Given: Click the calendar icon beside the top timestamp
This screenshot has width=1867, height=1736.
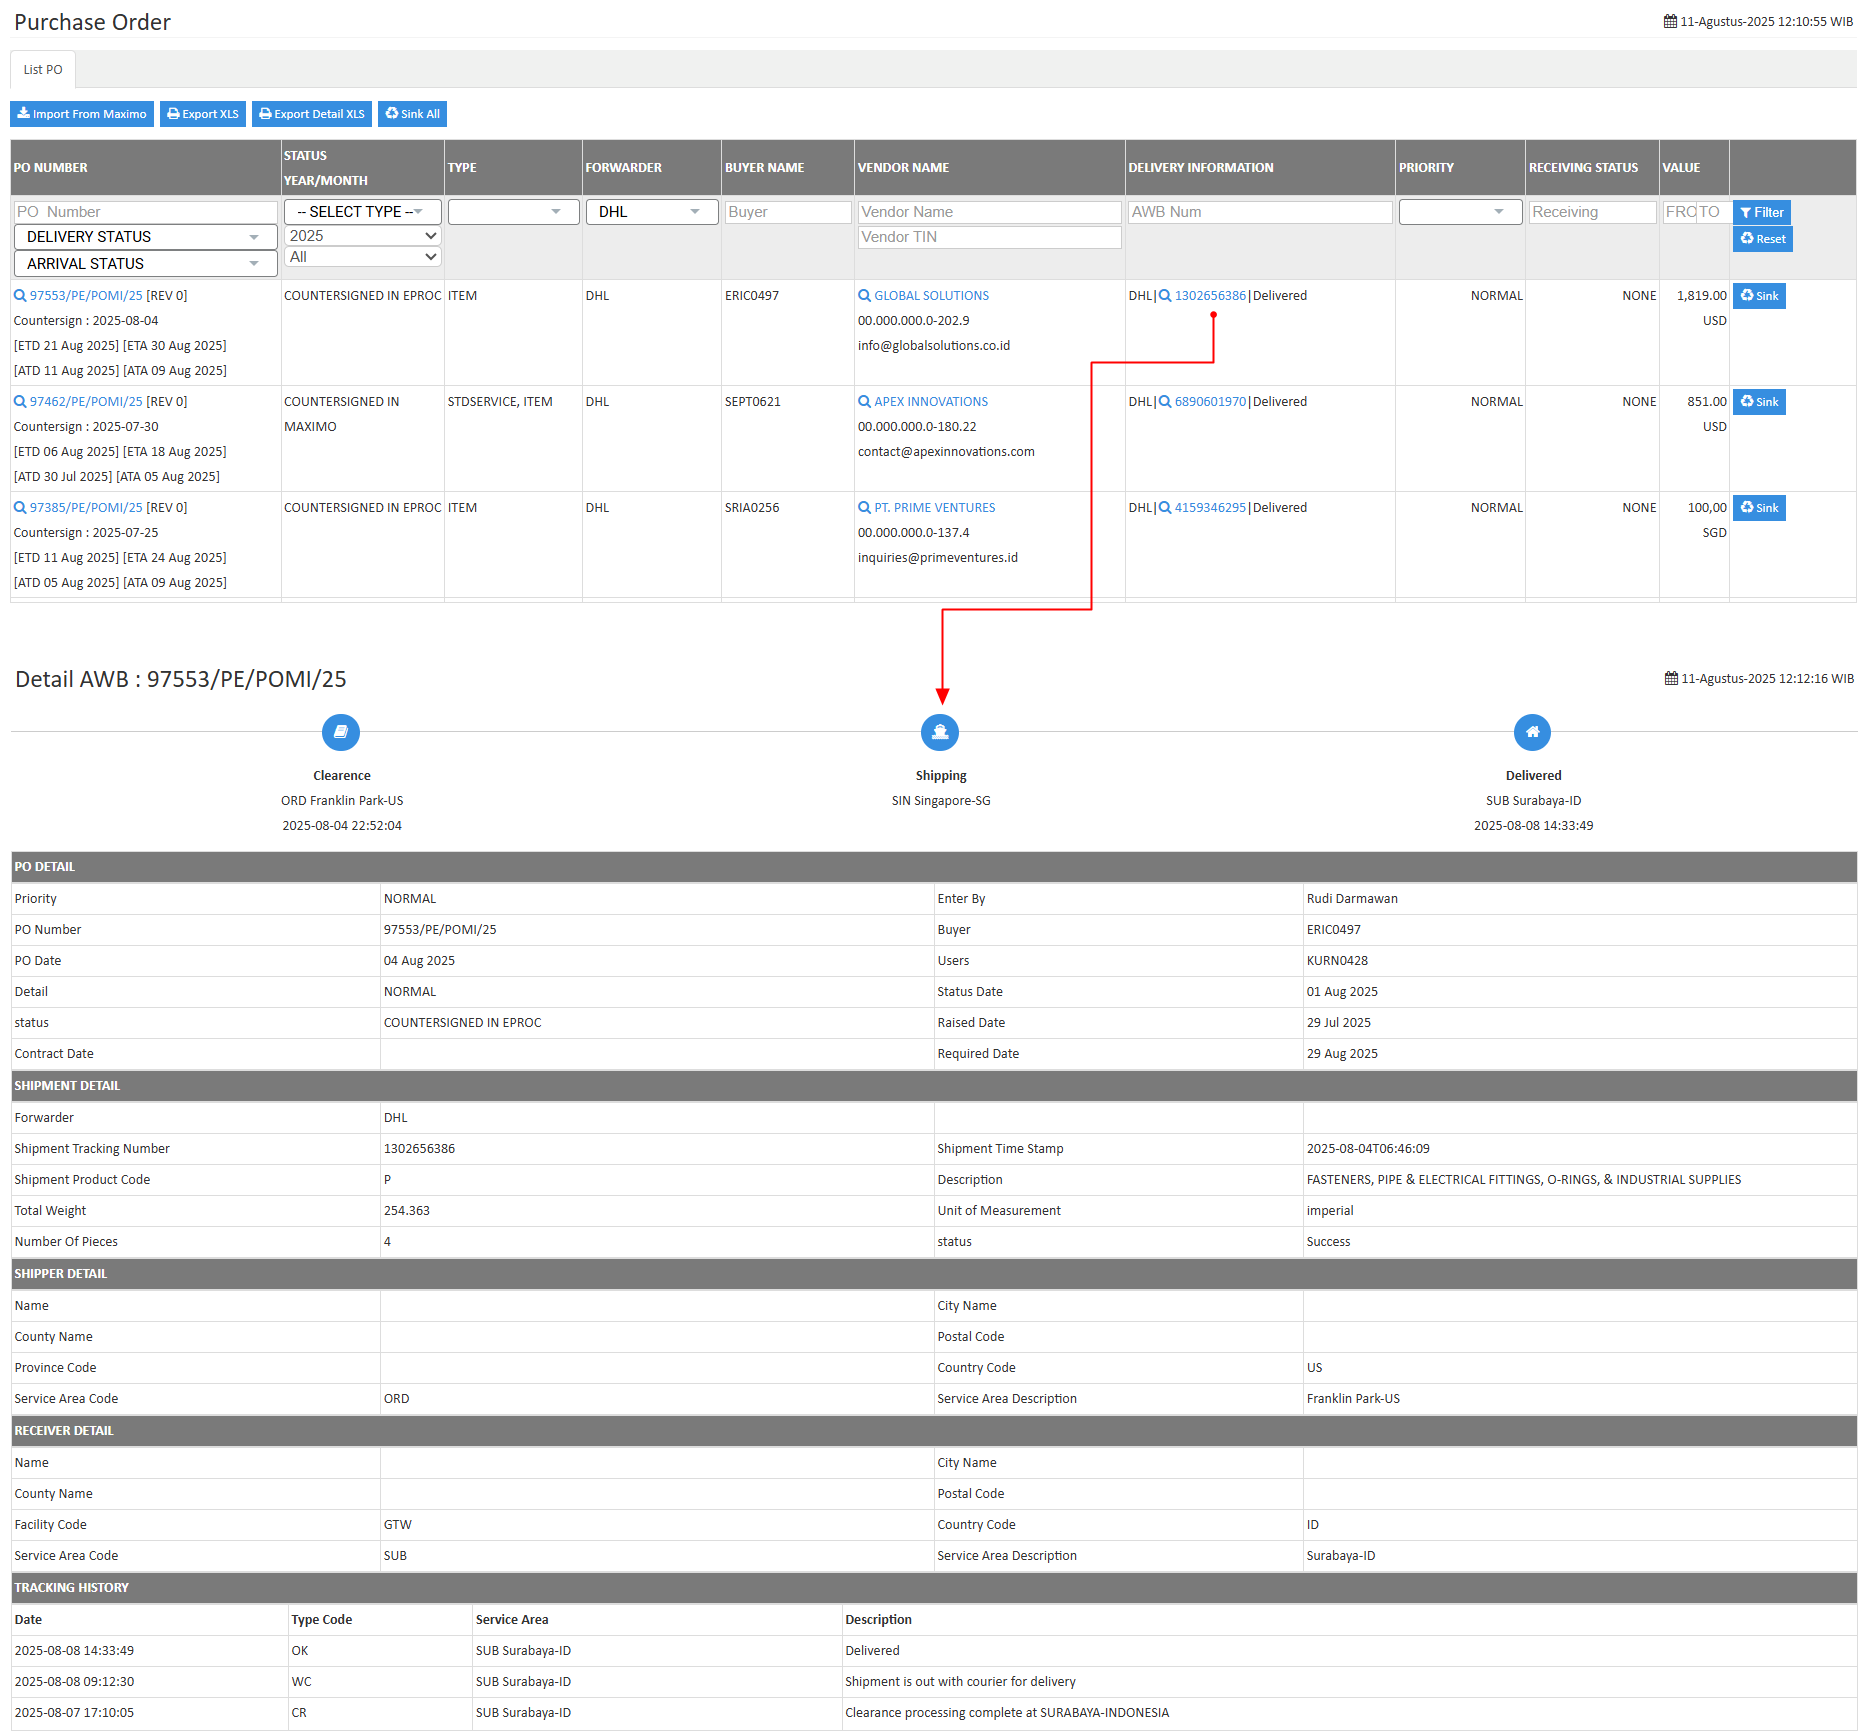Looking at the screenshot, I should 1668,20.
